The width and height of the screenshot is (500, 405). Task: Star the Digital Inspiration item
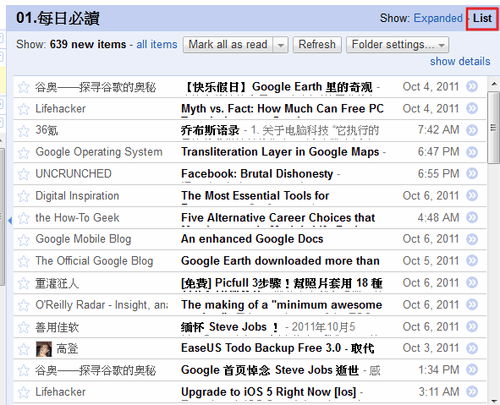(24, 196)
